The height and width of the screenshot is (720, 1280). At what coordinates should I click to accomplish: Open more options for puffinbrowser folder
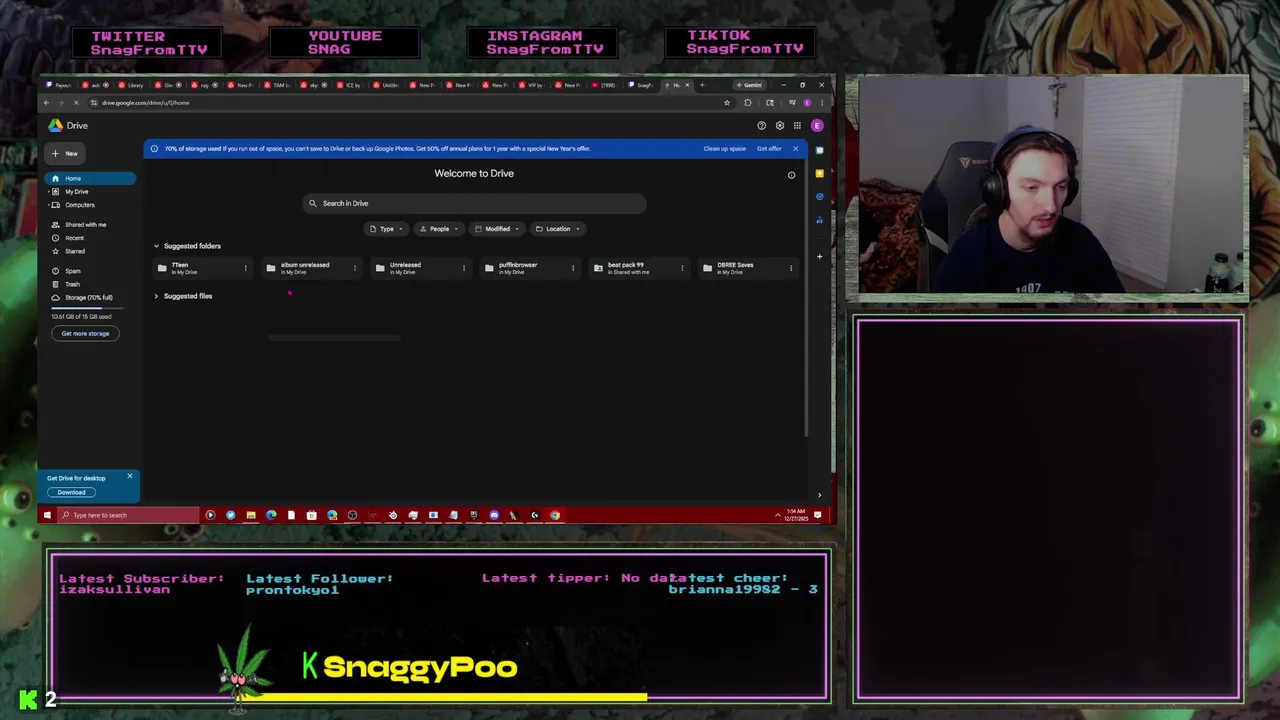[572, 268]
